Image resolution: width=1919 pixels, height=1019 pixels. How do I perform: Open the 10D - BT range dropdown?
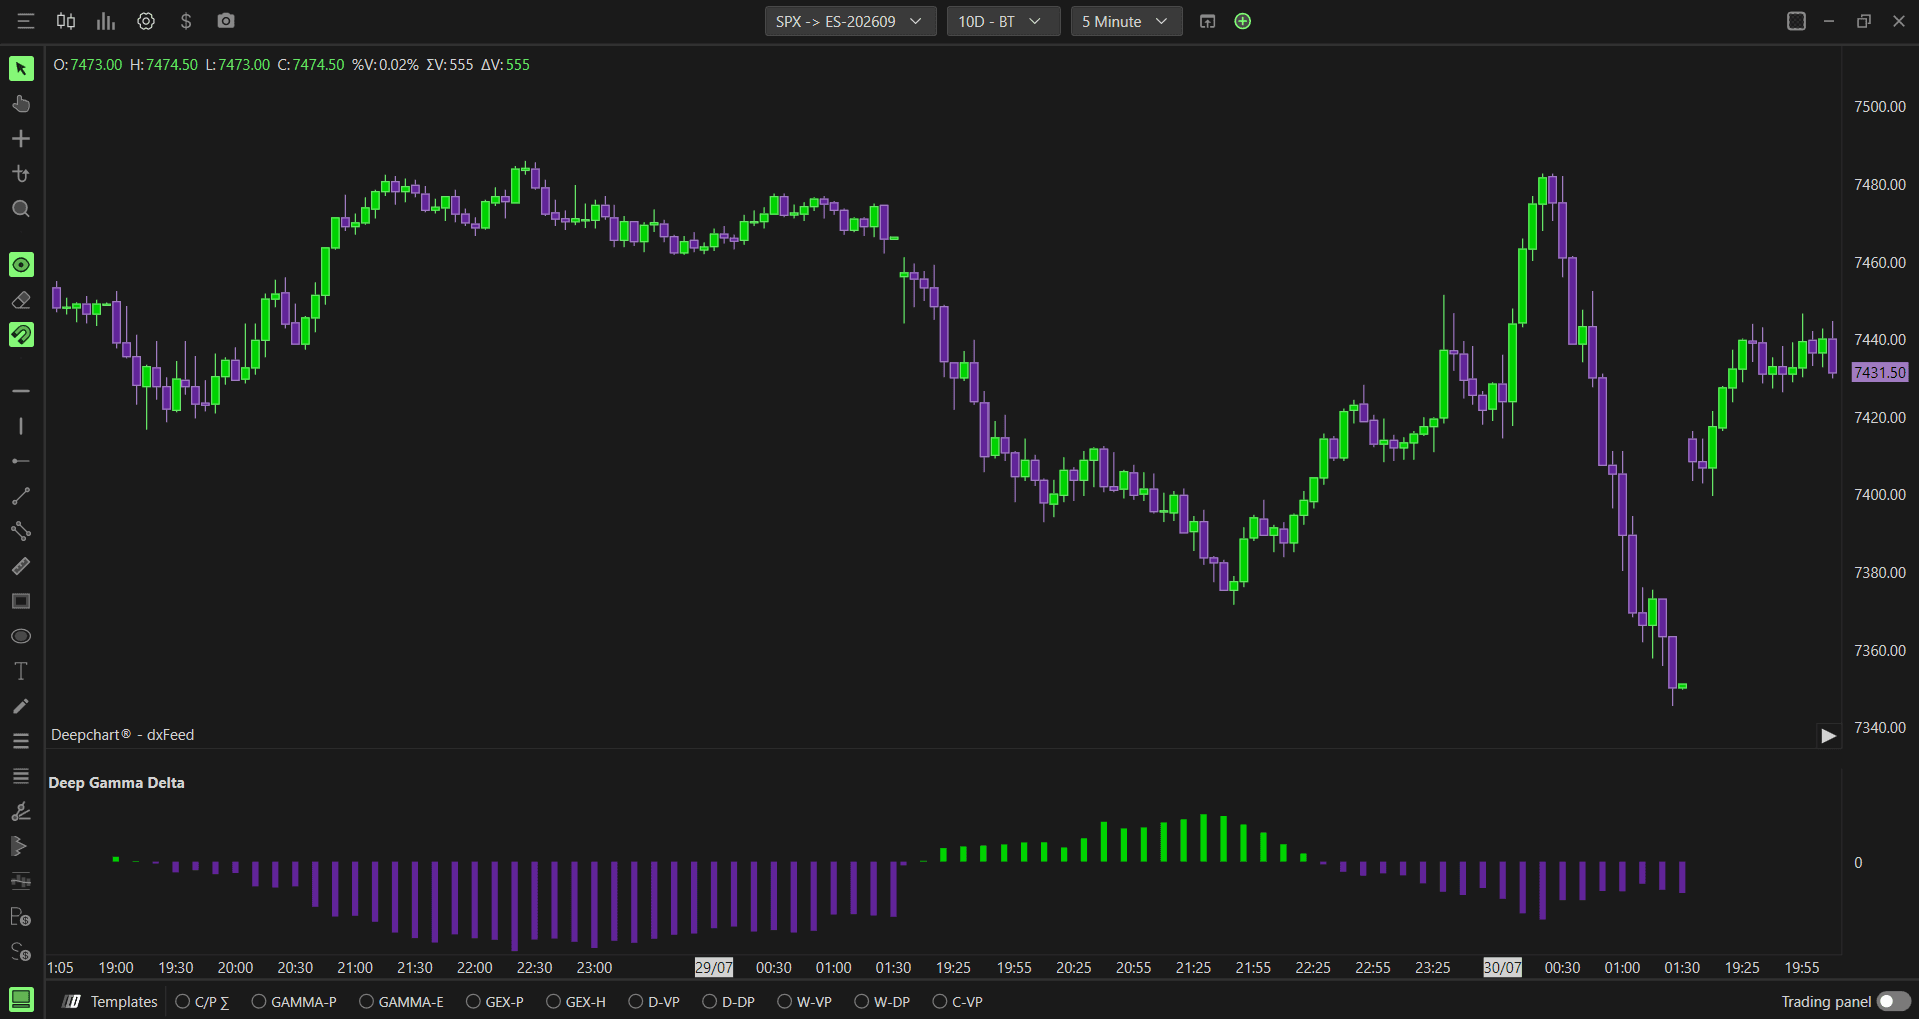pyautogui.click(x=1003, y=21)
